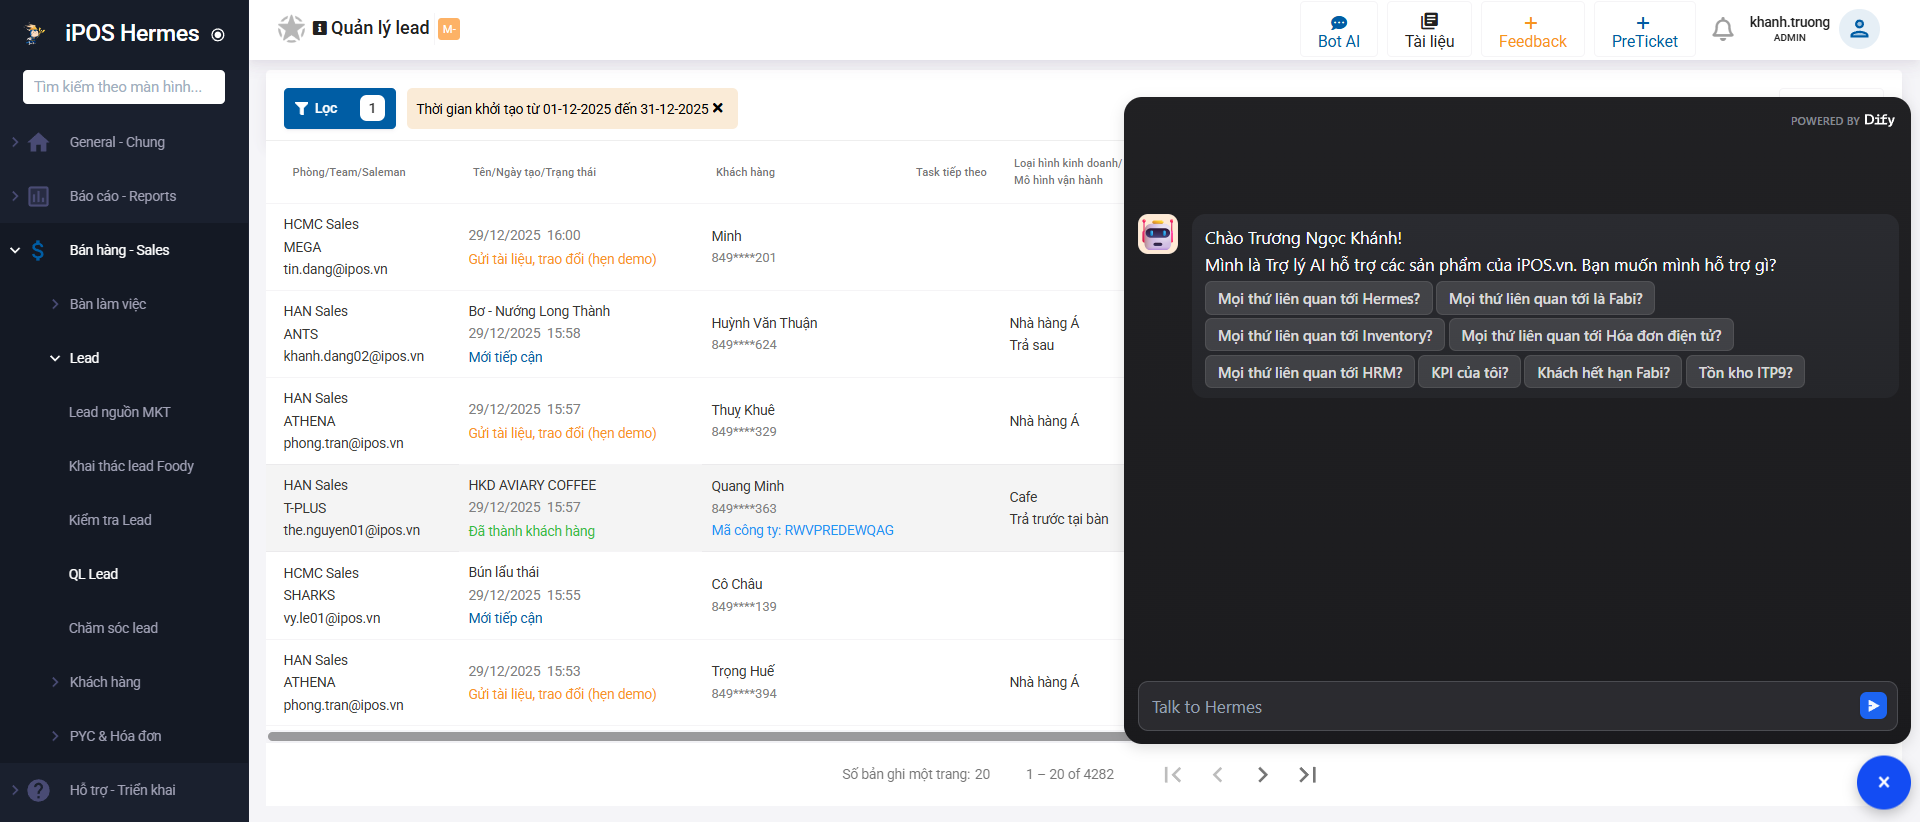Go to next page of leads
The height and width of the screenshot is (822, 1920).
(1263, 774)
